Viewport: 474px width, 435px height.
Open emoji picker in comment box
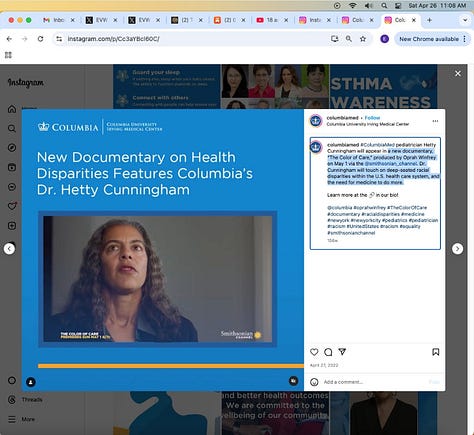pos(314,382)
